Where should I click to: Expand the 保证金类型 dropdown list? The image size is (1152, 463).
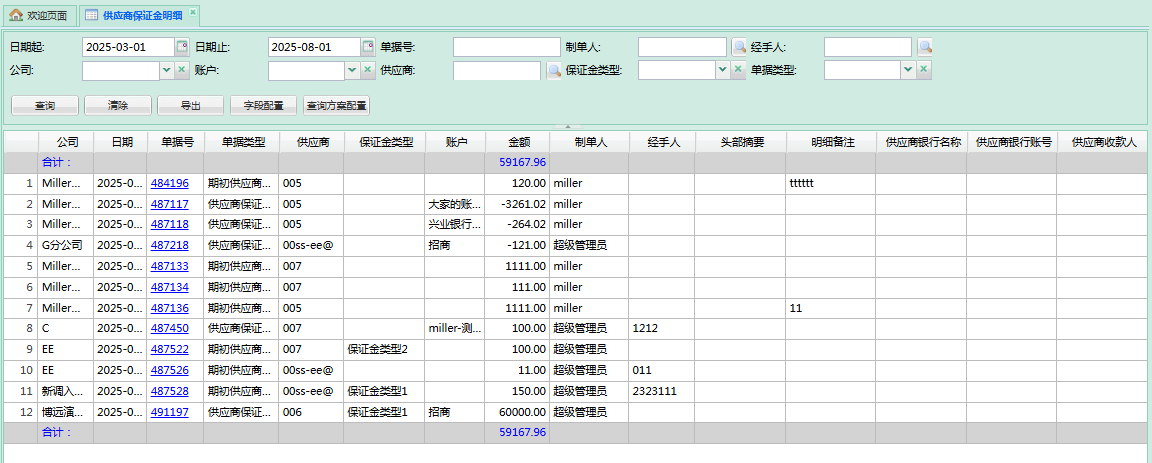(722, 71)
